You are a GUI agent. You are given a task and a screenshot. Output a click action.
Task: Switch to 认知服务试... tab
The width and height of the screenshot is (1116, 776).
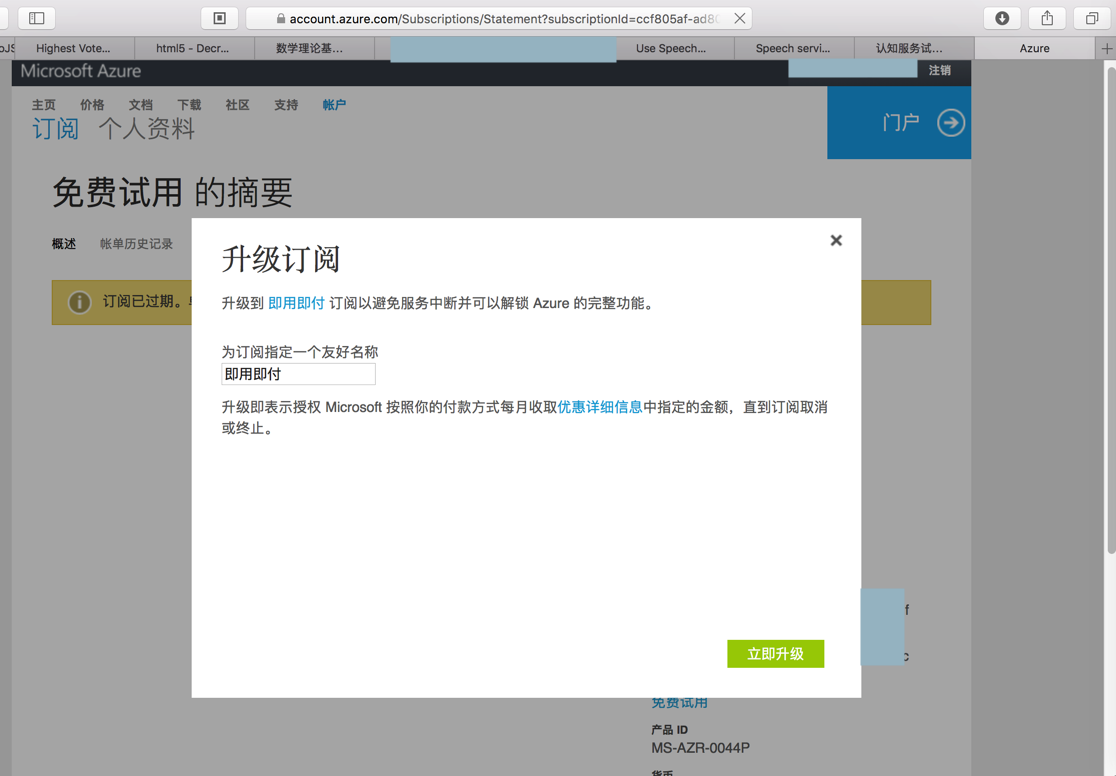coord(909,48)
